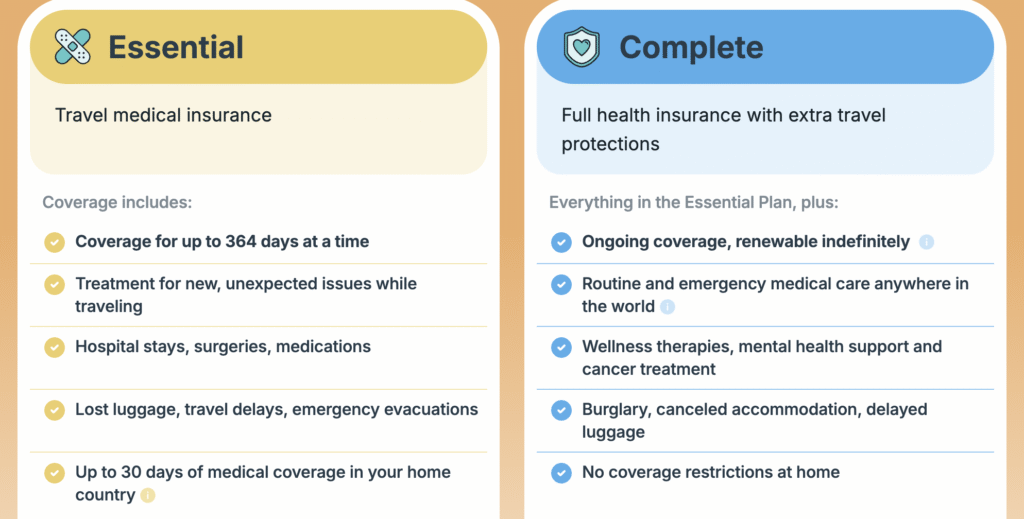Click info icon next to home country
This screenshot has width=1024, height=519.
point(148,495)
